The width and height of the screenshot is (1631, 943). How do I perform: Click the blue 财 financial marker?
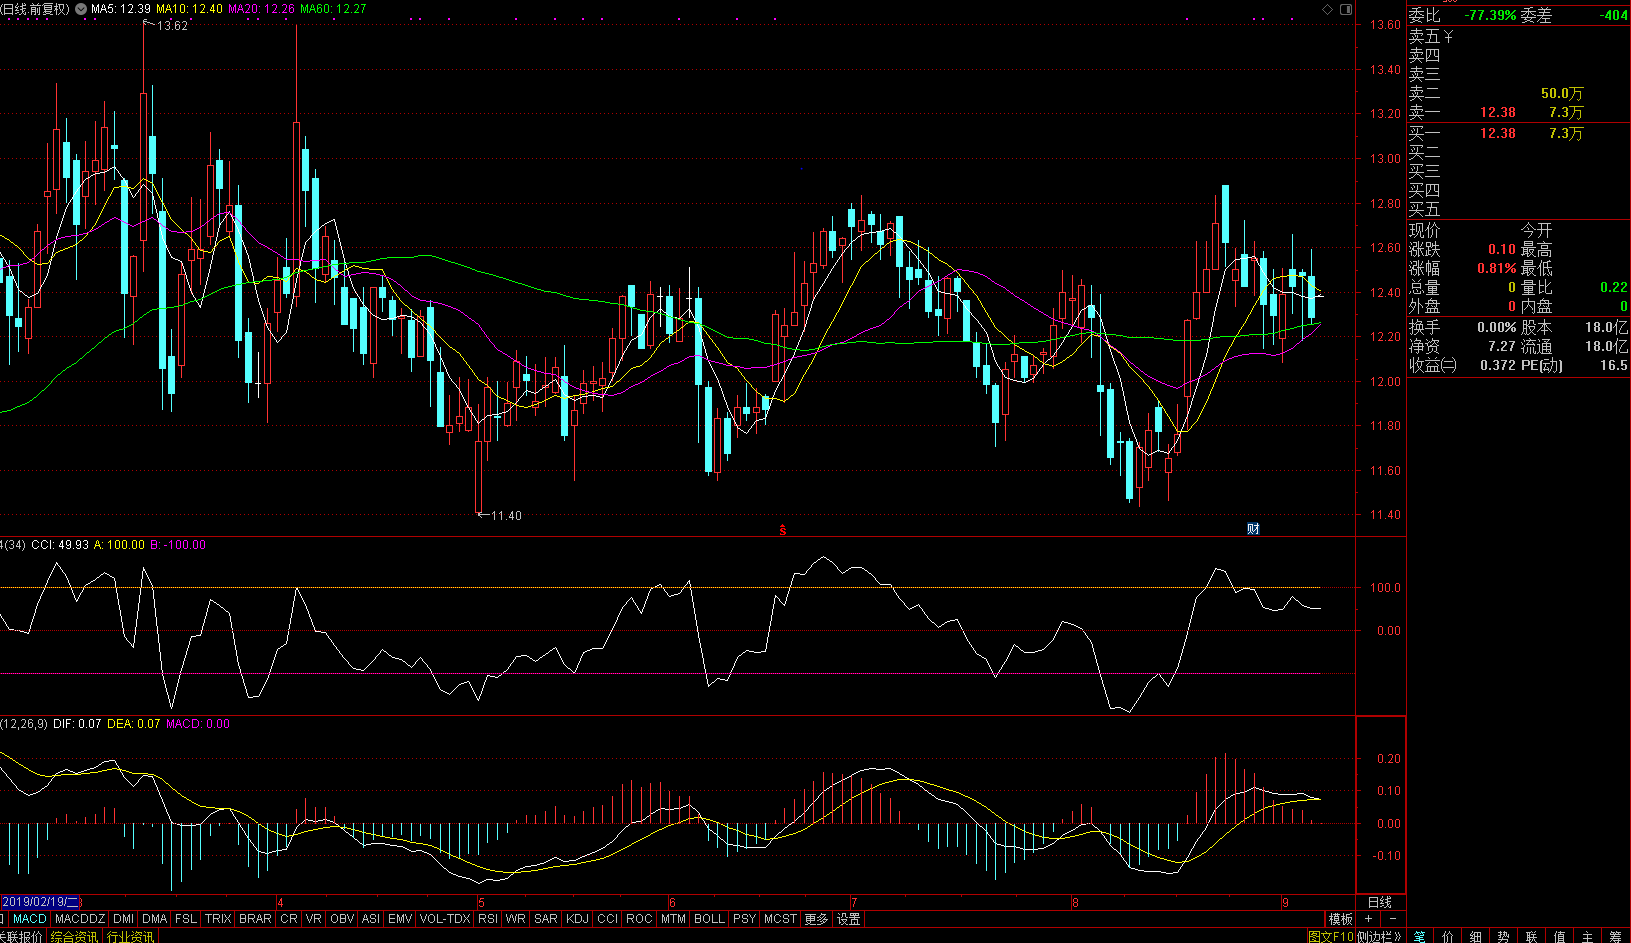point(1253,529)
